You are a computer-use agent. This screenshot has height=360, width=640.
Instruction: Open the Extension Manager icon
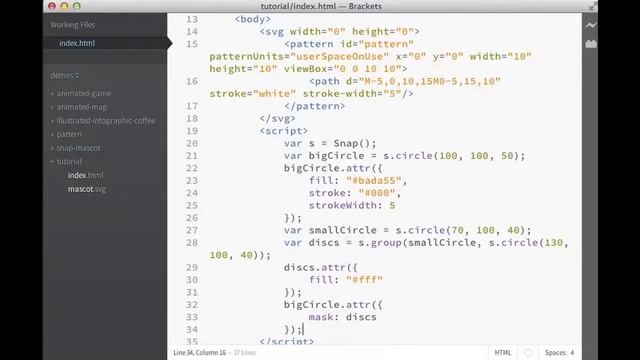[x=591, y=44]
